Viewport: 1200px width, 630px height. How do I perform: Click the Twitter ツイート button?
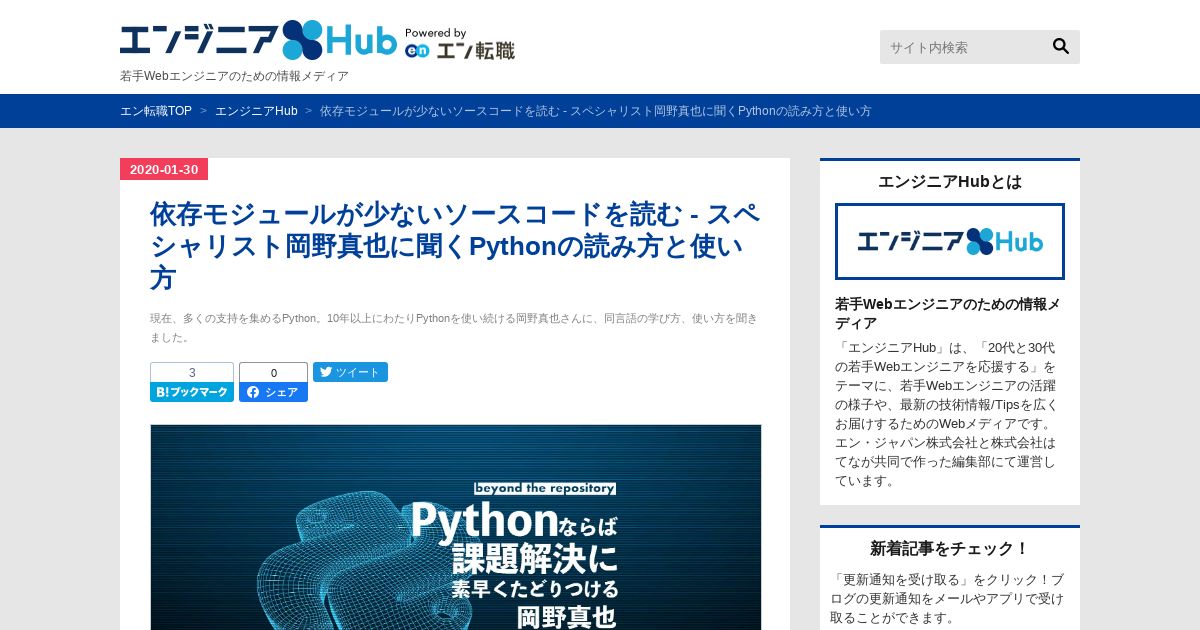pyautogui.click(x=350, y=372)
